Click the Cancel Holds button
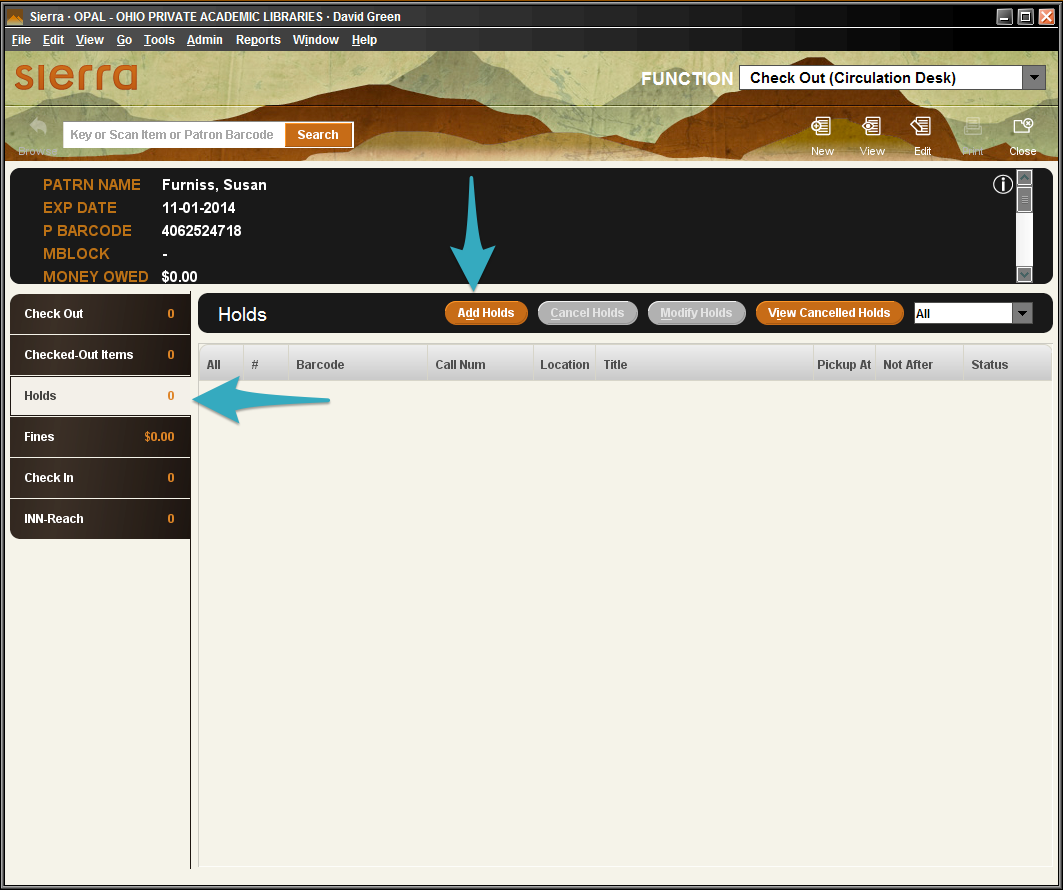Viewport: 1063px width, 890px height. (587, 313)
